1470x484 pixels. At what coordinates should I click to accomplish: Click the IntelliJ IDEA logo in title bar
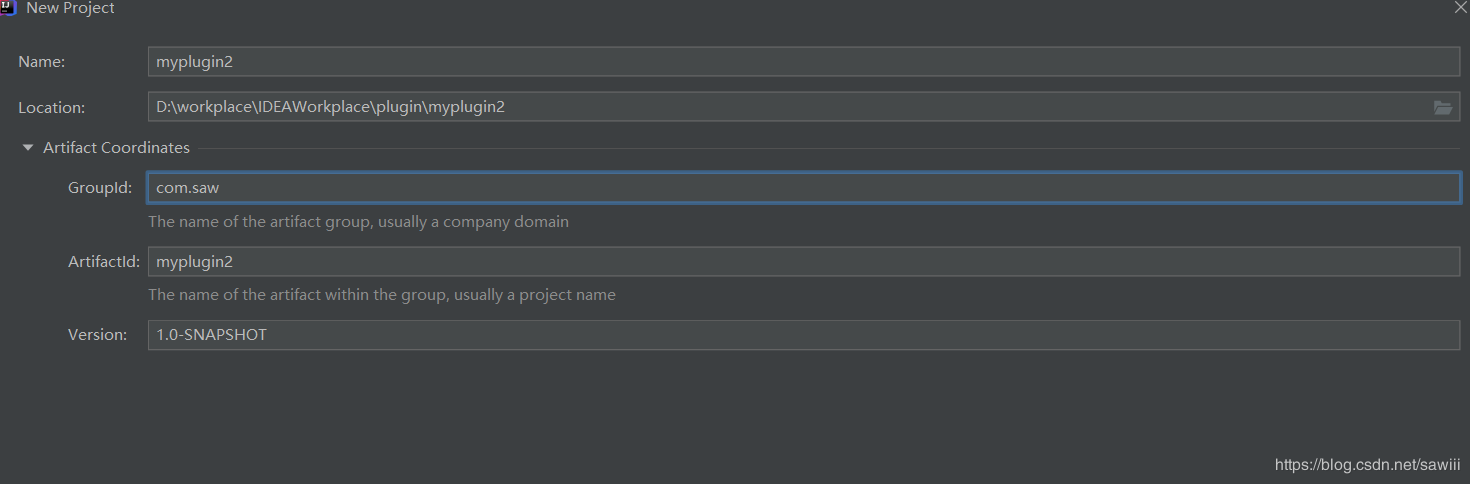point(8,7)
